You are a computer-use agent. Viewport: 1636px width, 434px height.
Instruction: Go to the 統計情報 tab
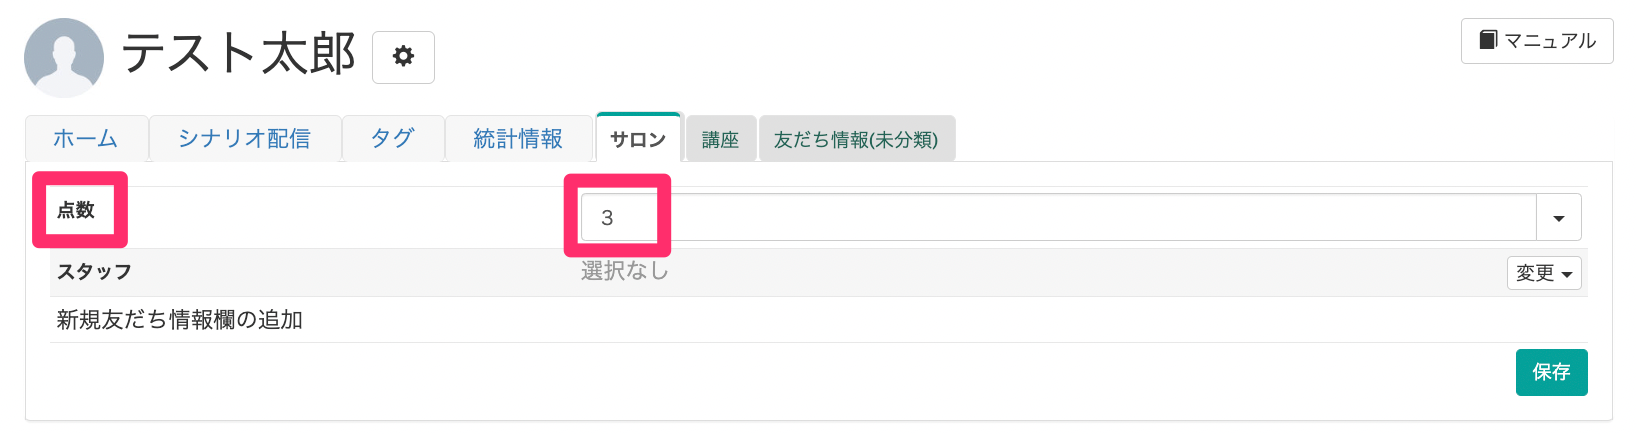coord(518,139)
